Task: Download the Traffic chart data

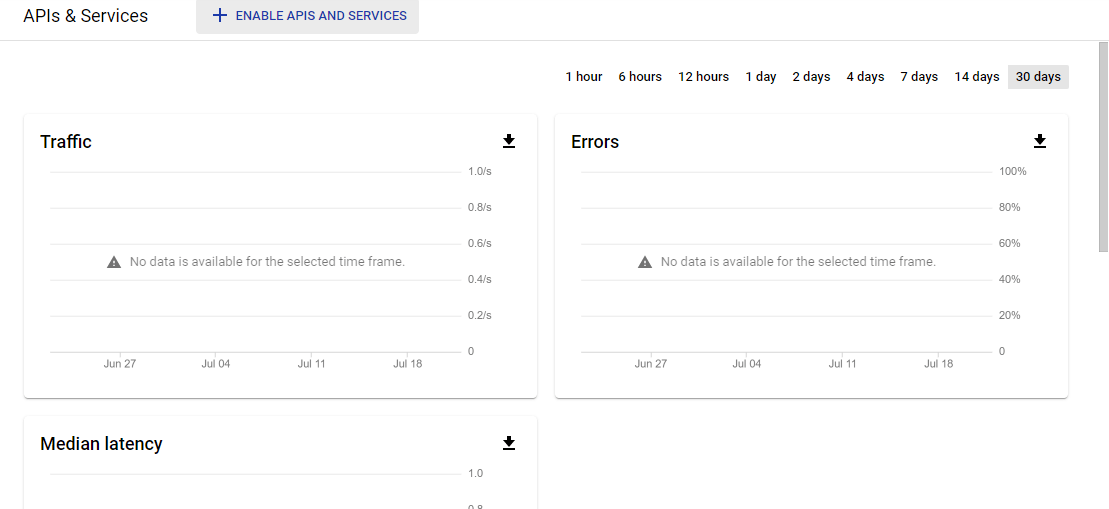Action: [x=509, y=142]
